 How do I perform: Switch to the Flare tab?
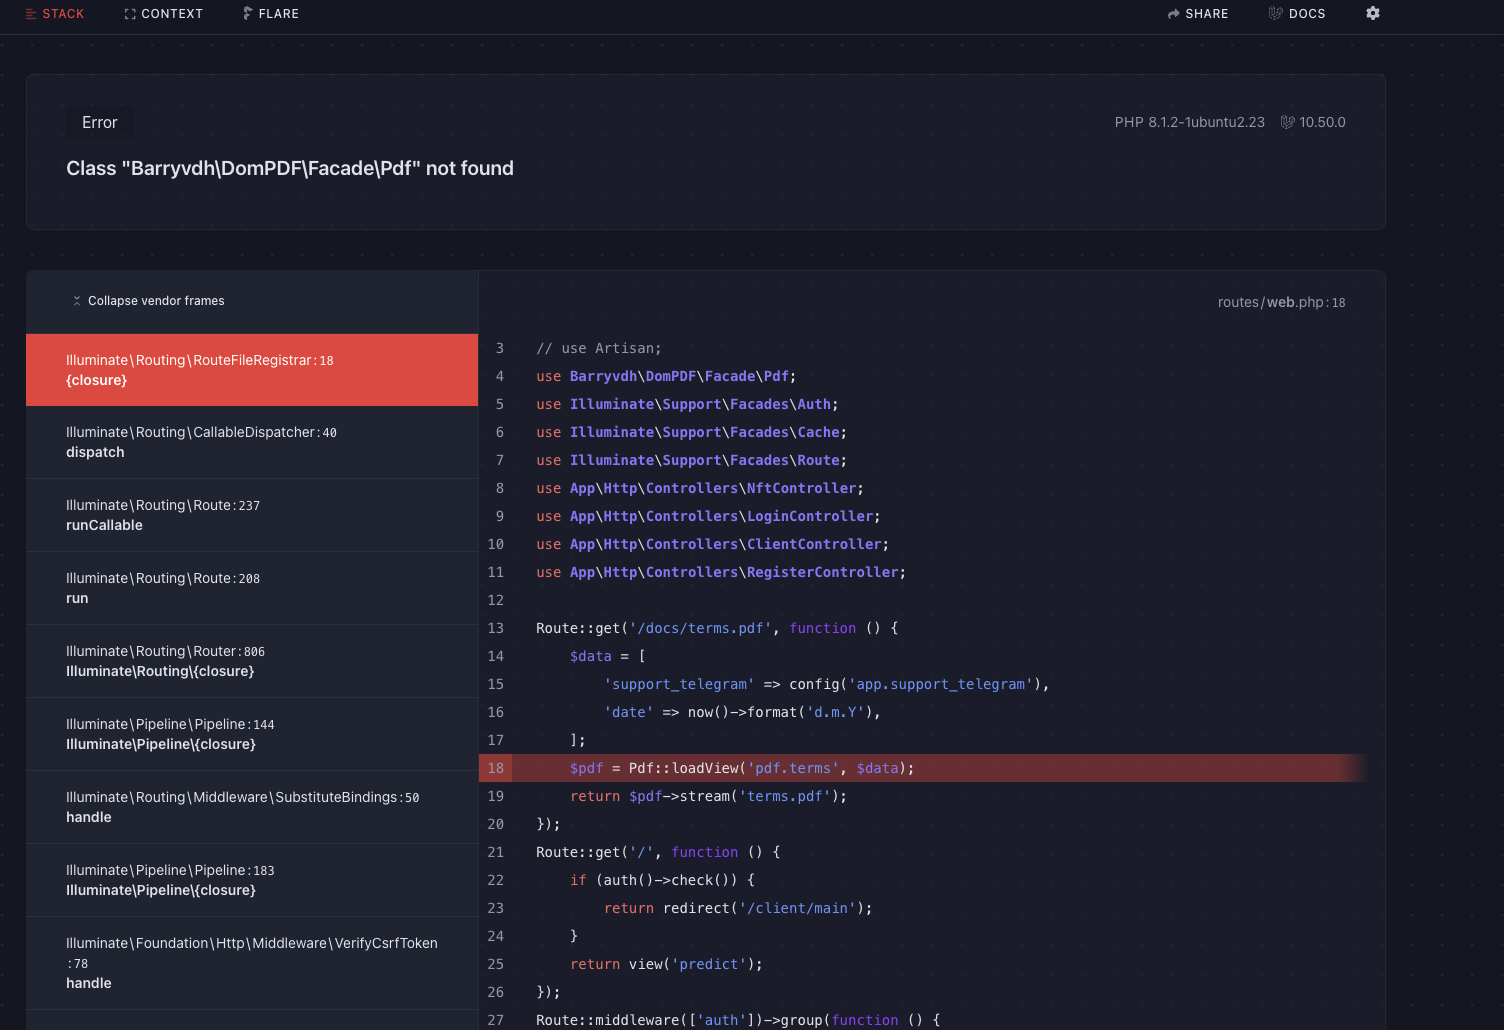(x=278, y=14)
